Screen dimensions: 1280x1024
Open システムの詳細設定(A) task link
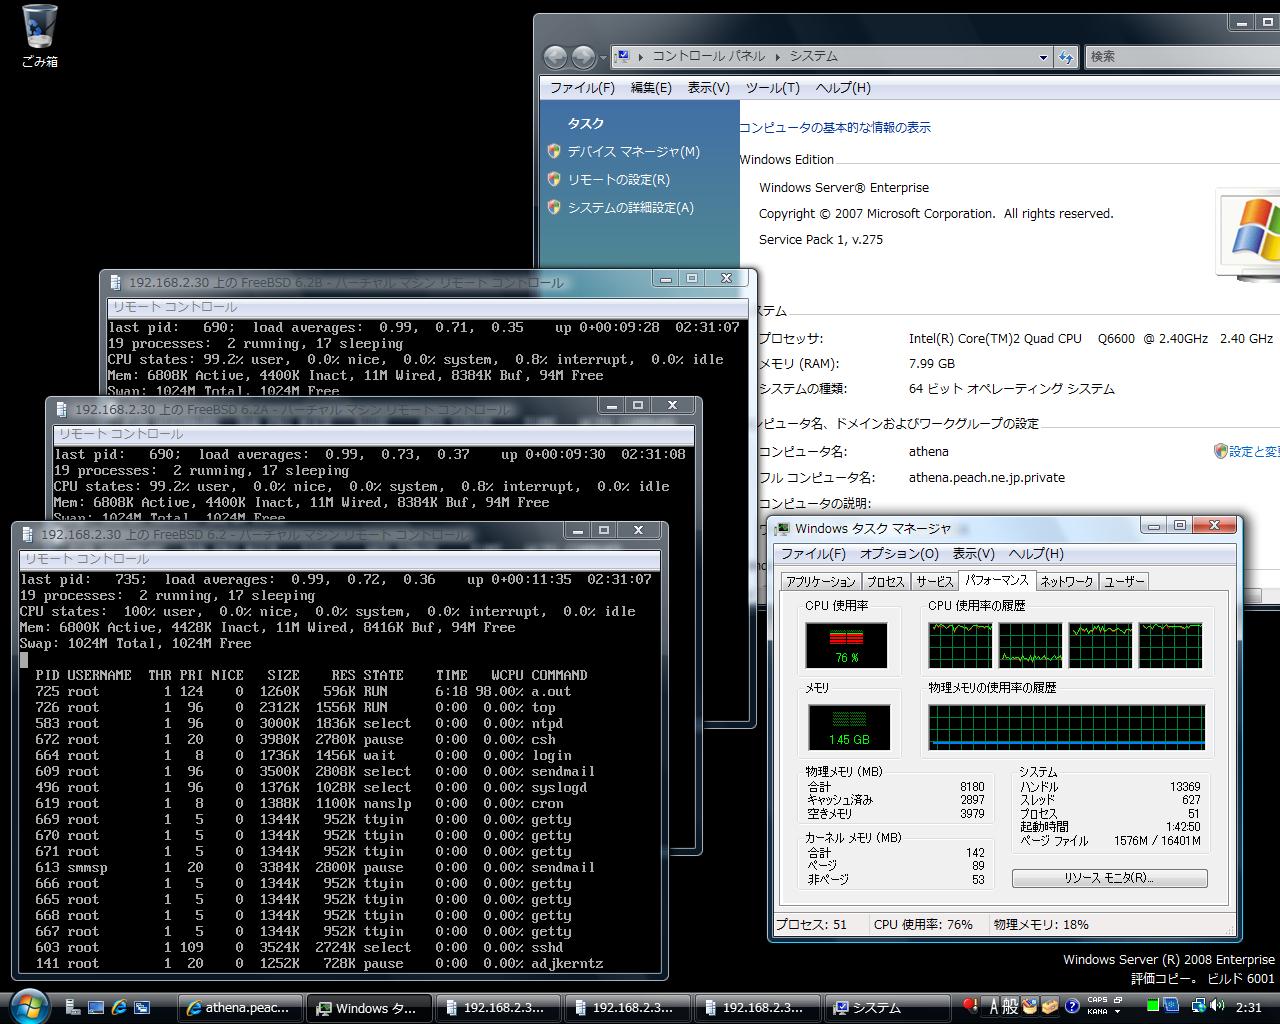(x=630, y=207)
